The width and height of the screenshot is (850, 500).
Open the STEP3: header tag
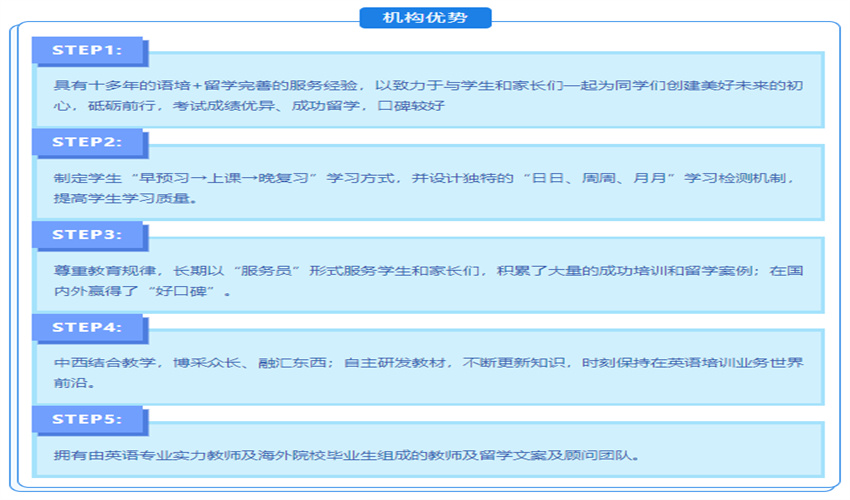[87, 235]
